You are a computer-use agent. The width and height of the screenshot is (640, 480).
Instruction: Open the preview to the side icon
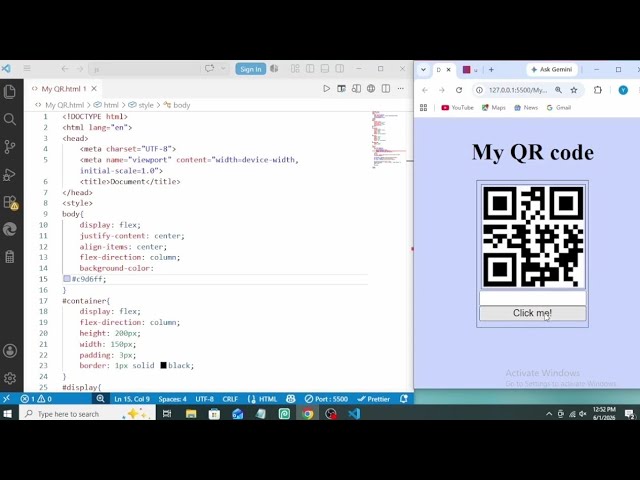tap(341, 89)
